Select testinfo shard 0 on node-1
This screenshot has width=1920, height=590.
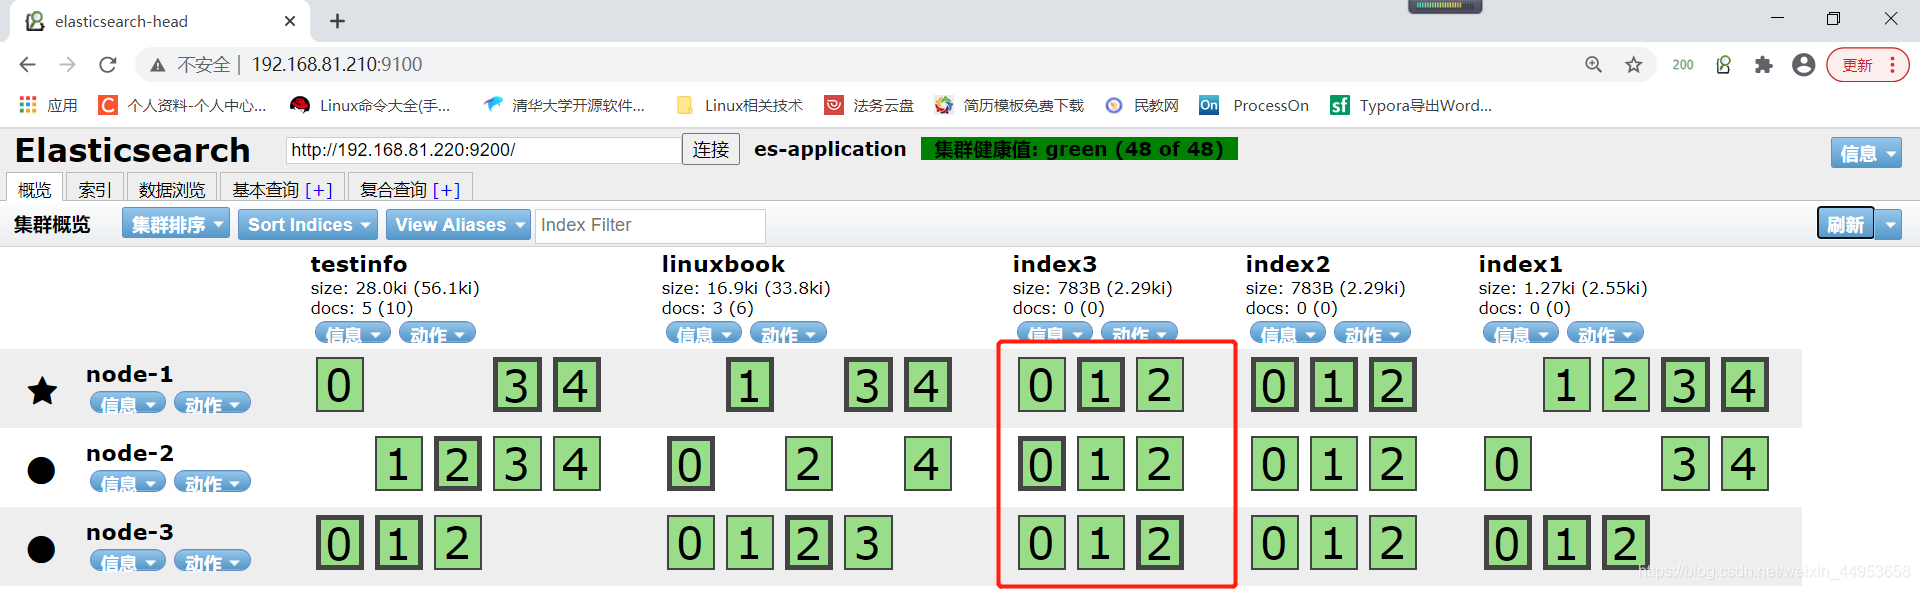[339, 385]
